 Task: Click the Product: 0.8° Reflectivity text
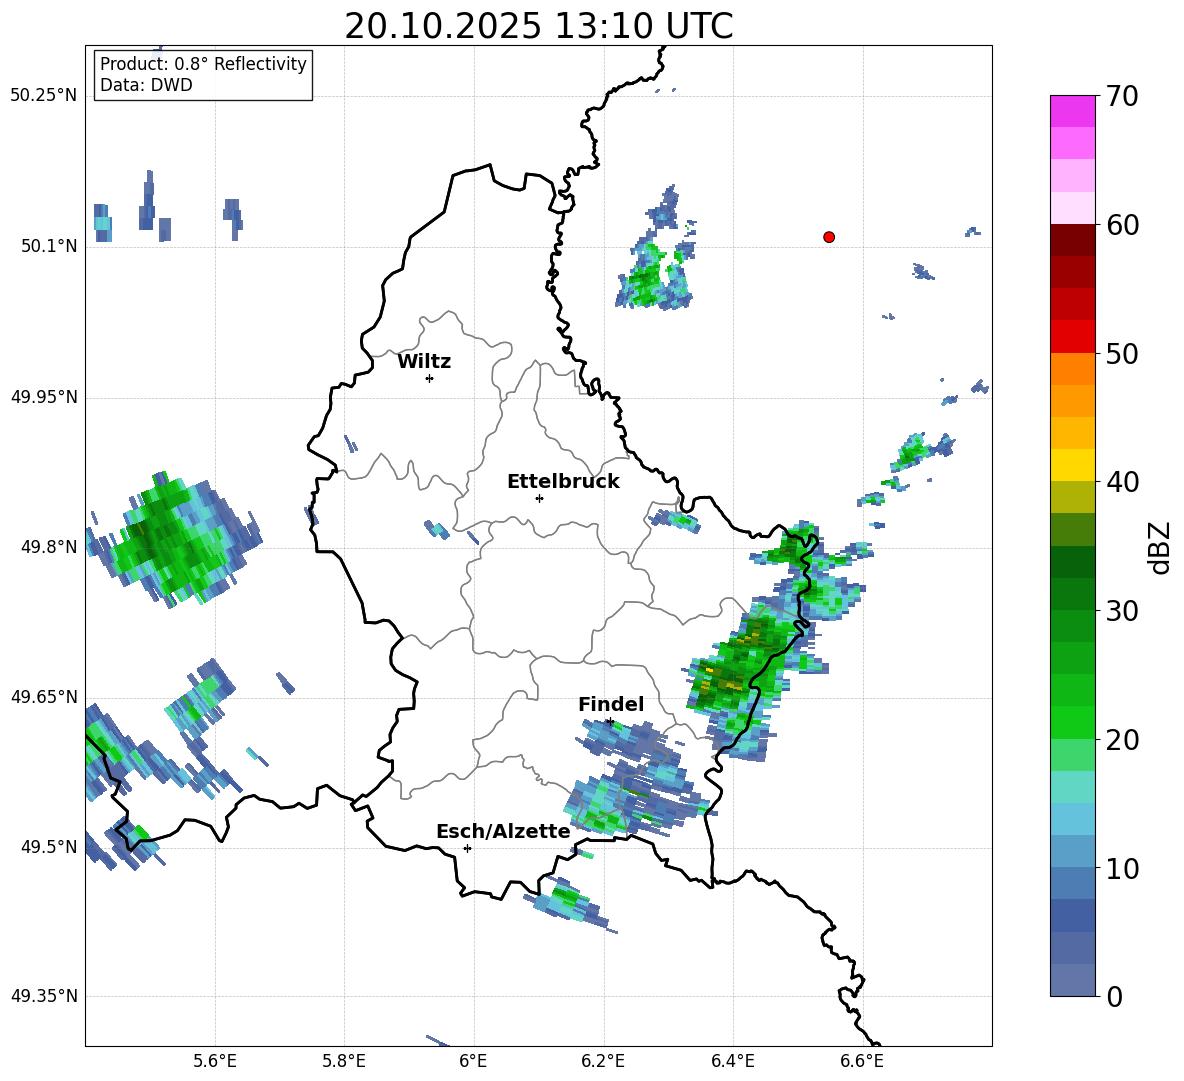pyautogui.click(x=203, y=63)
